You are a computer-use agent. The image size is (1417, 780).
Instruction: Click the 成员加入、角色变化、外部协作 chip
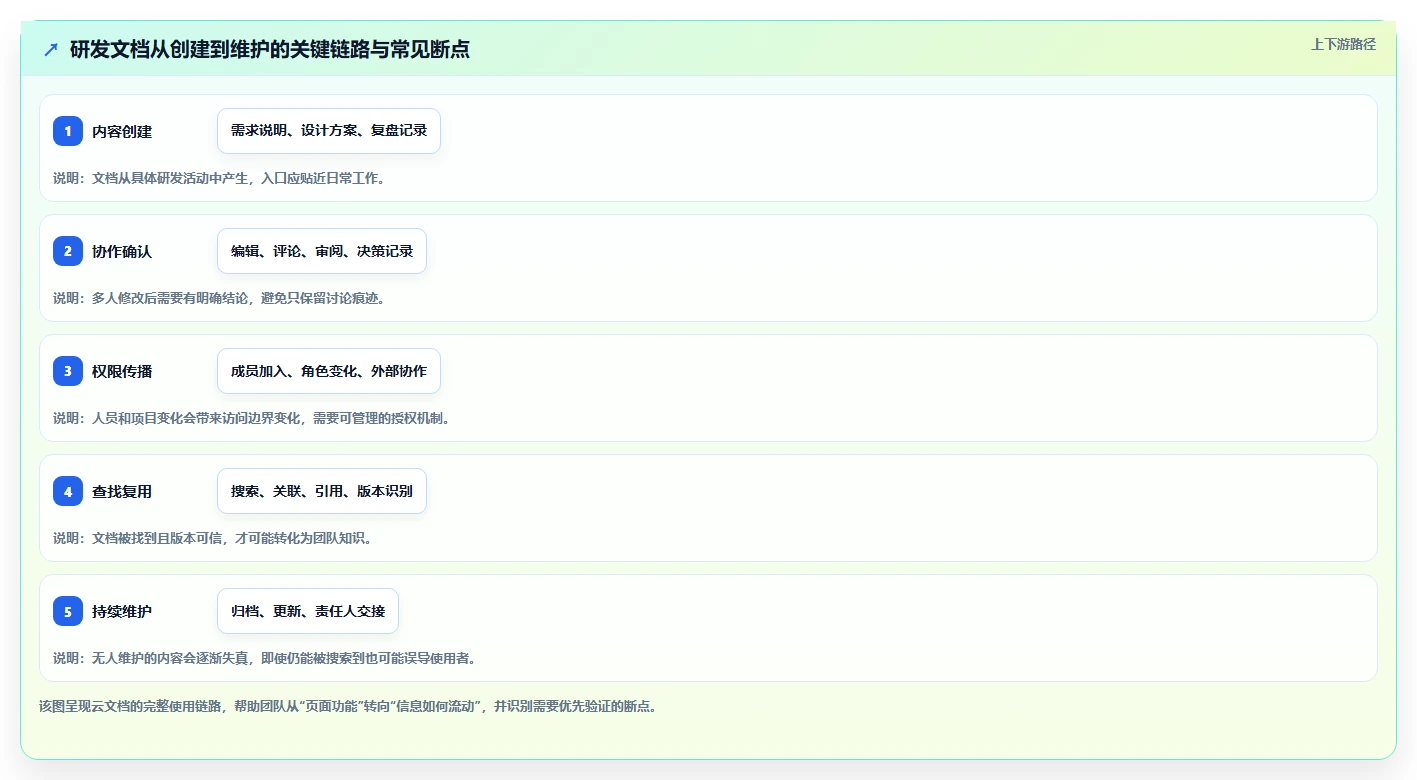tap(329, 371)
